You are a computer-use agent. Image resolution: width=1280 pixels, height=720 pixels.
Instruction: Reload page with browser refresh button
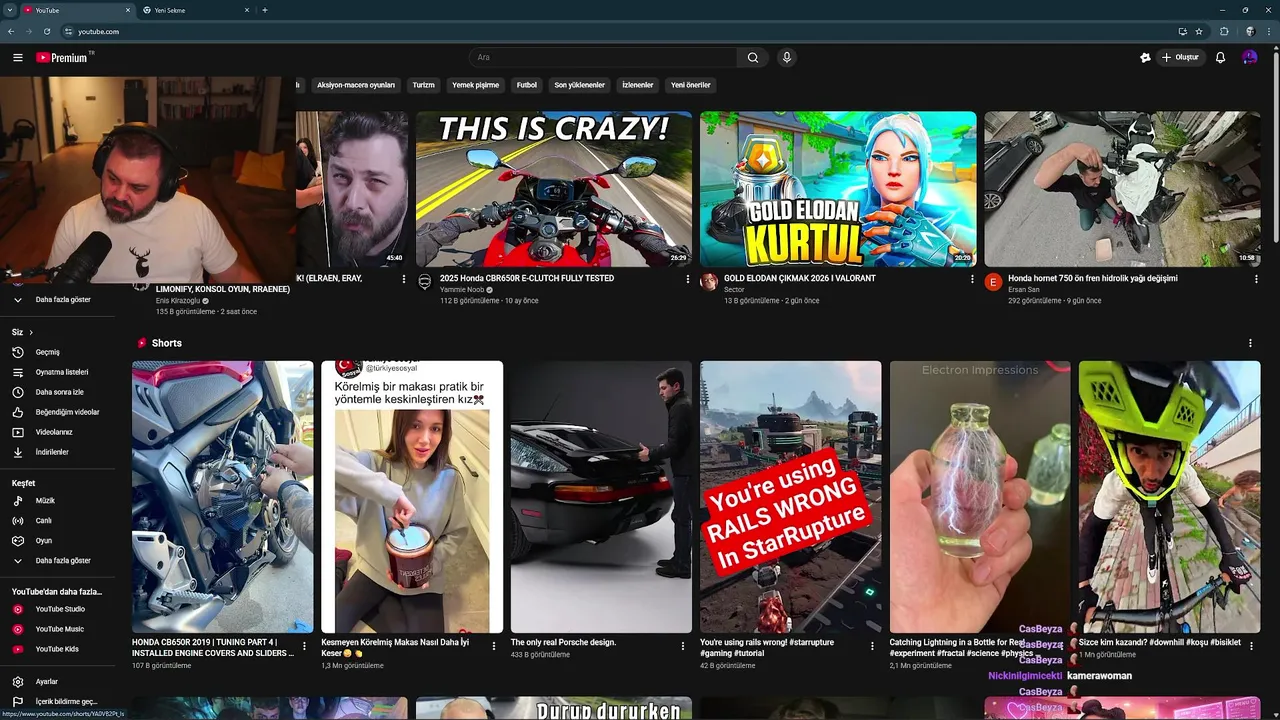[47, 31]
